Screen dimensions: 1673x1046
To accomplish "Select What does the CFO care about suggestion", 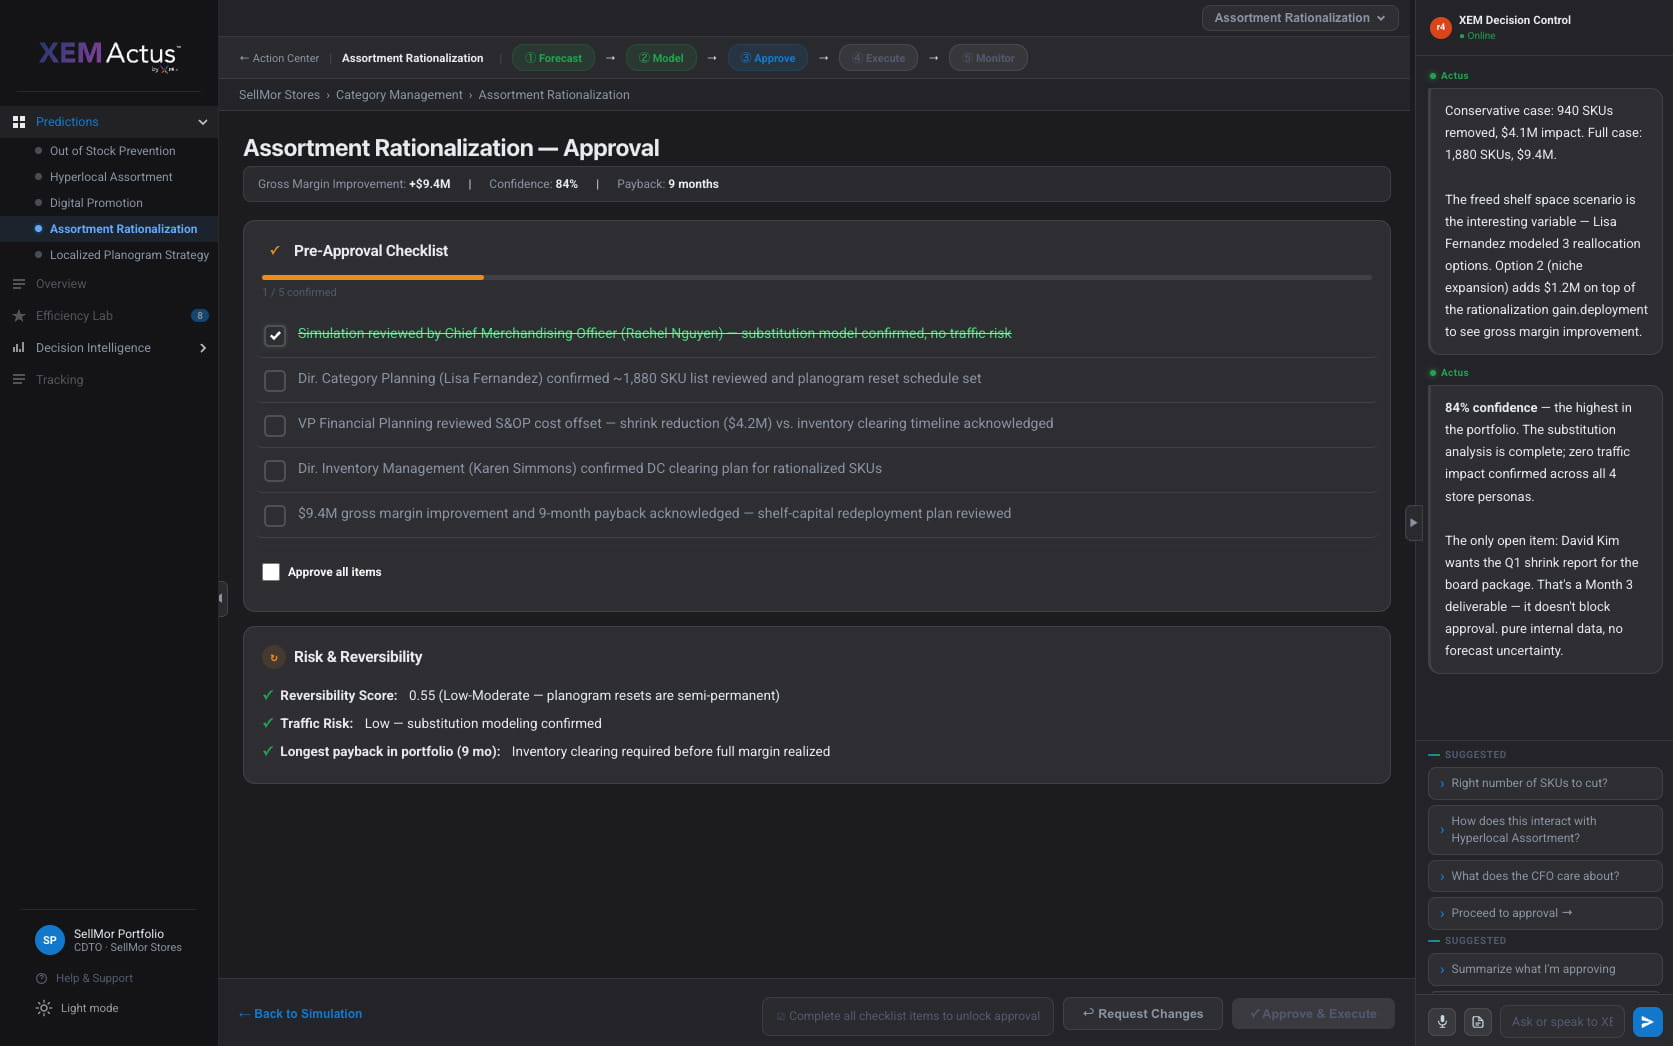I will (1545, 876).
